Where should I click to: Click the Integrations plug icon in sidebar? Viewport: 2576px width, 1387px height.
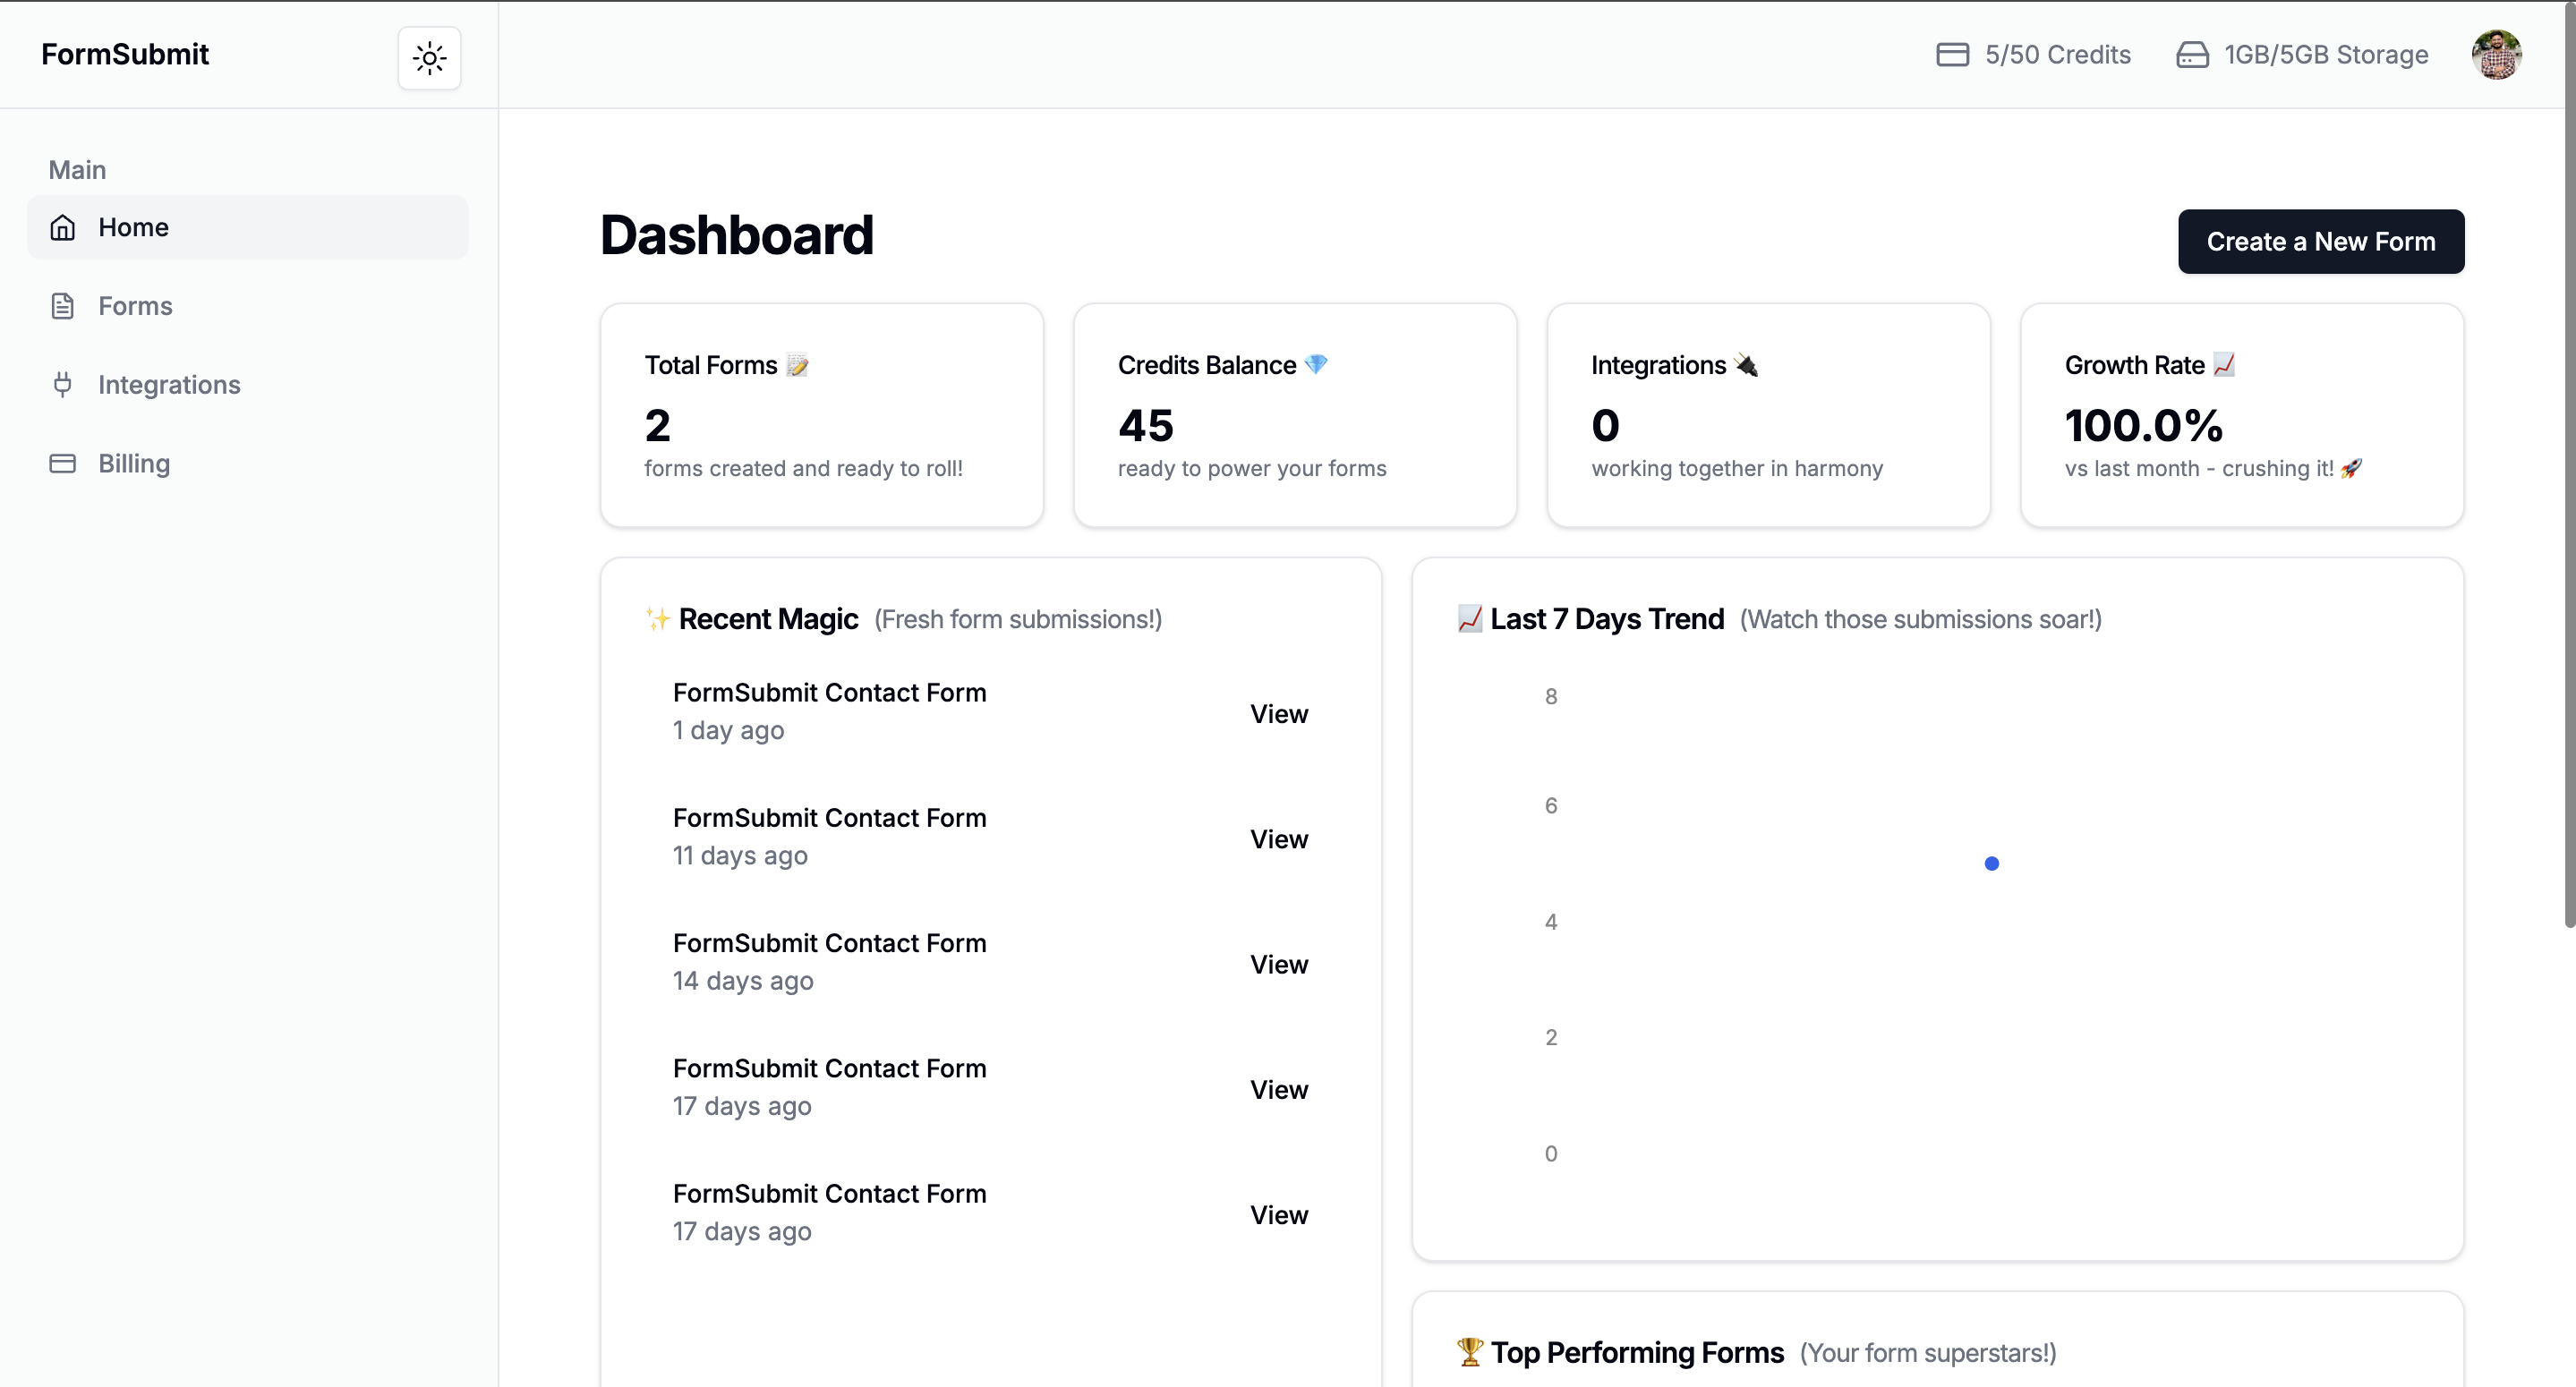(62, 384)
